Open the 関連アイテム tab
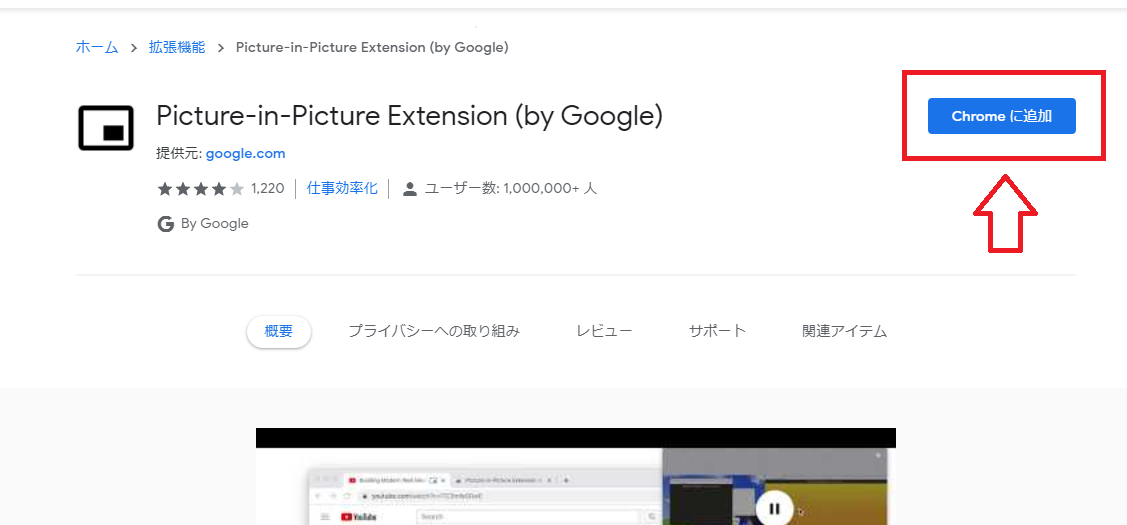The height and width of the screenshot is (525, 1127). (845, 332)
